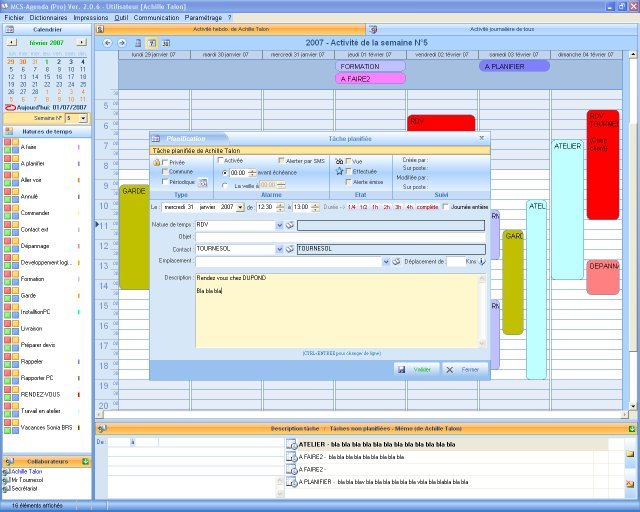Image resolution: width=640 pixels, height=512 pixels.
Task: Enable the Privée checkbox
Action: coord(165,163)
